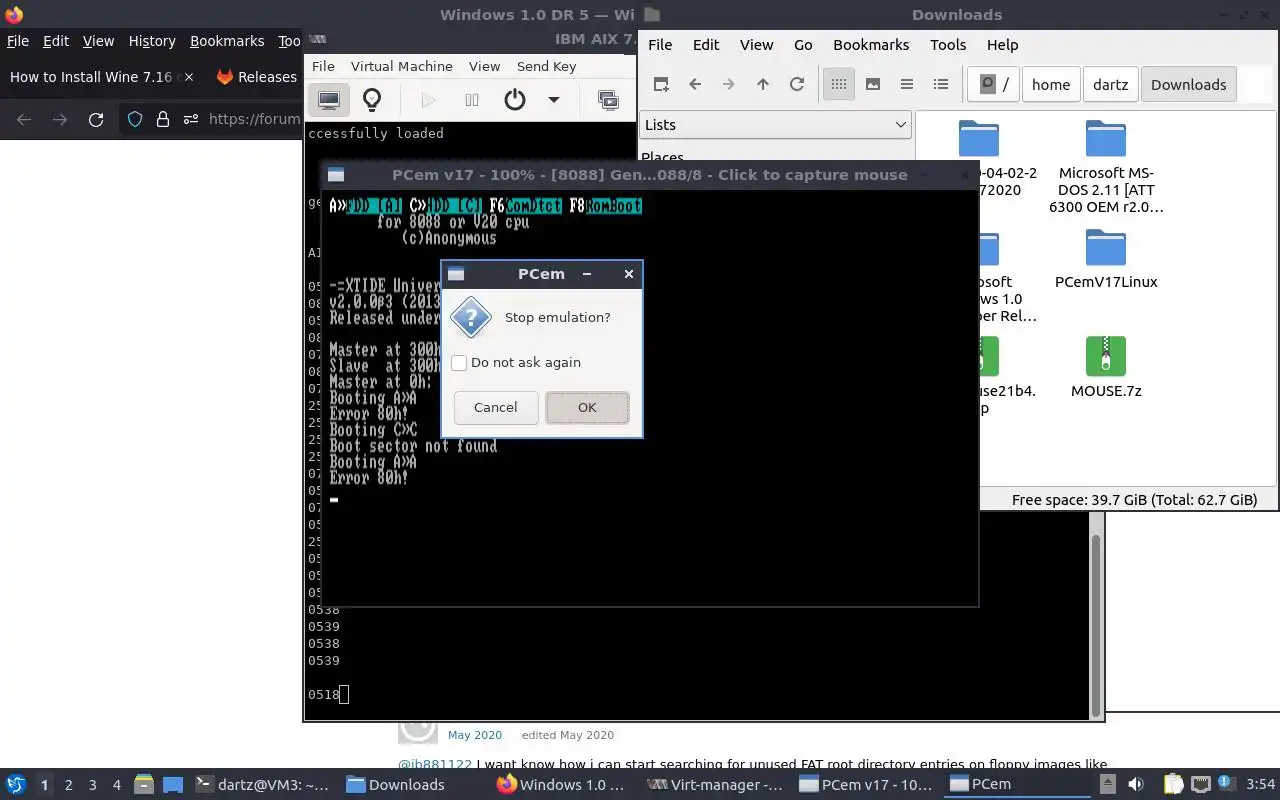The width and height of the screenshot is (1280, 800).
Task: Click OK in the Stop emulation dialog
Action: 587,407
